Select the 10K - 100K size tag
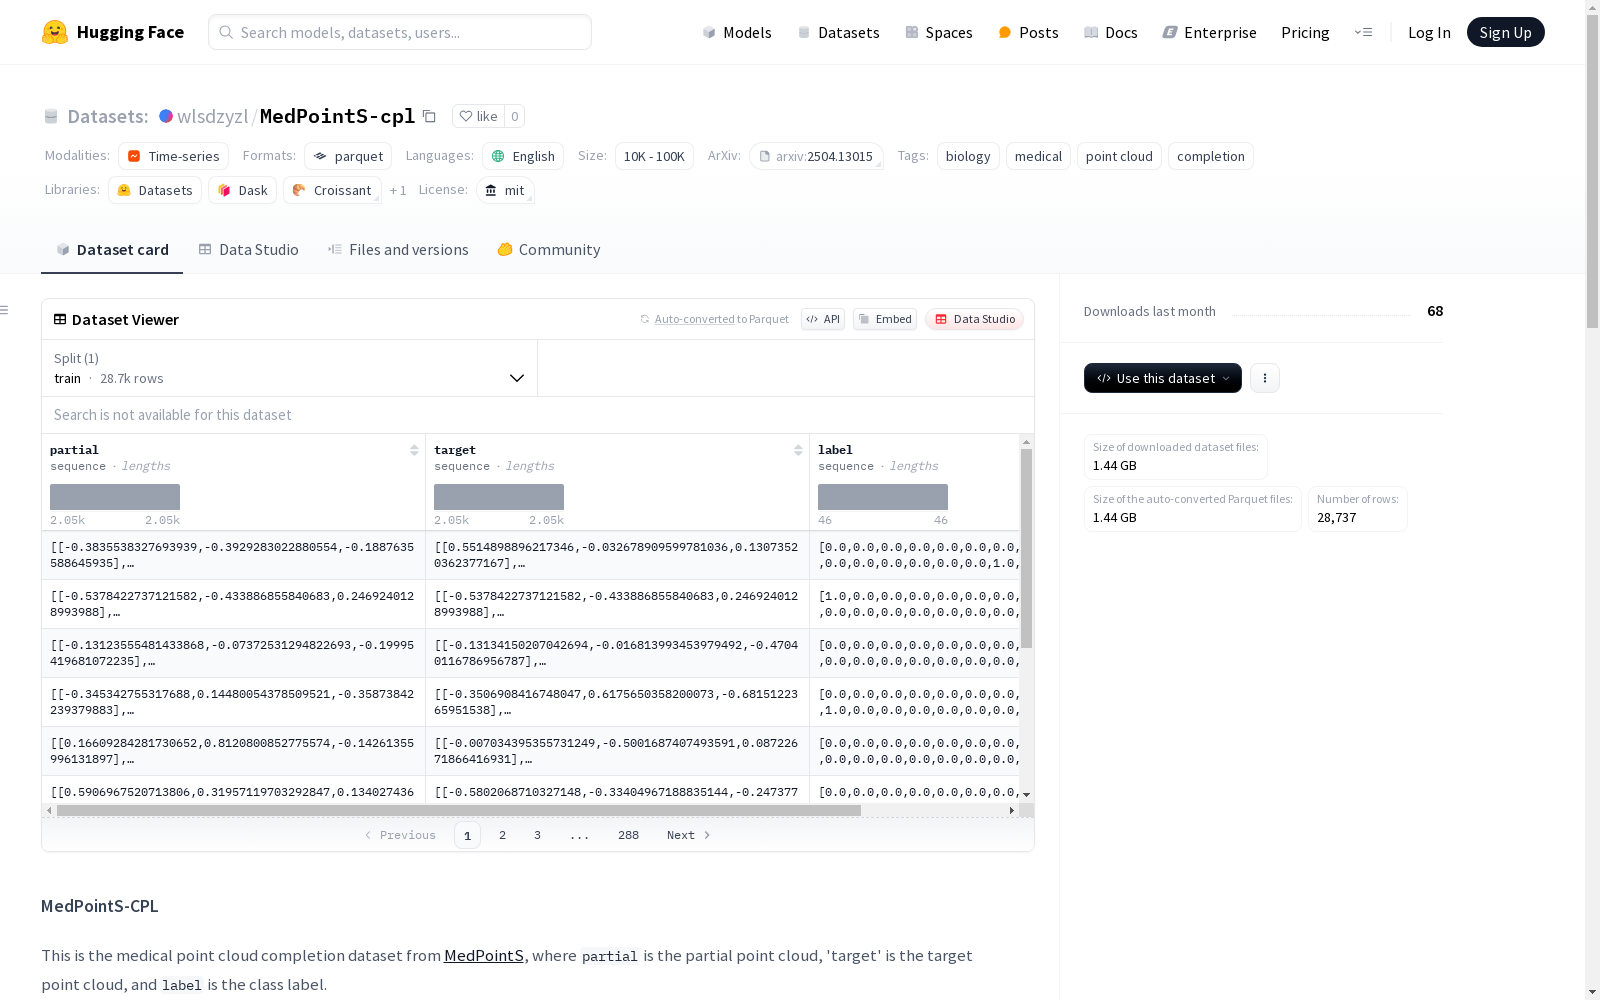The height and width of the screenshot is (1000, 1600). click(x=654, y=156)
